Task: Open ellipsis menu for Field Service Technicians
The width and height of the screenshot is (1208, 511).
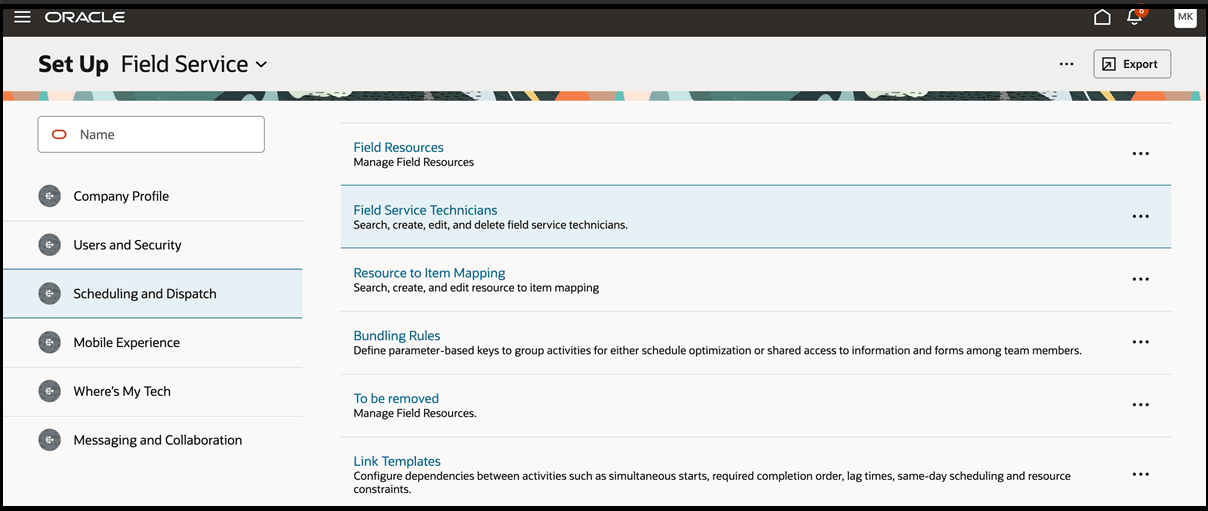Action: coord(1140,216)
